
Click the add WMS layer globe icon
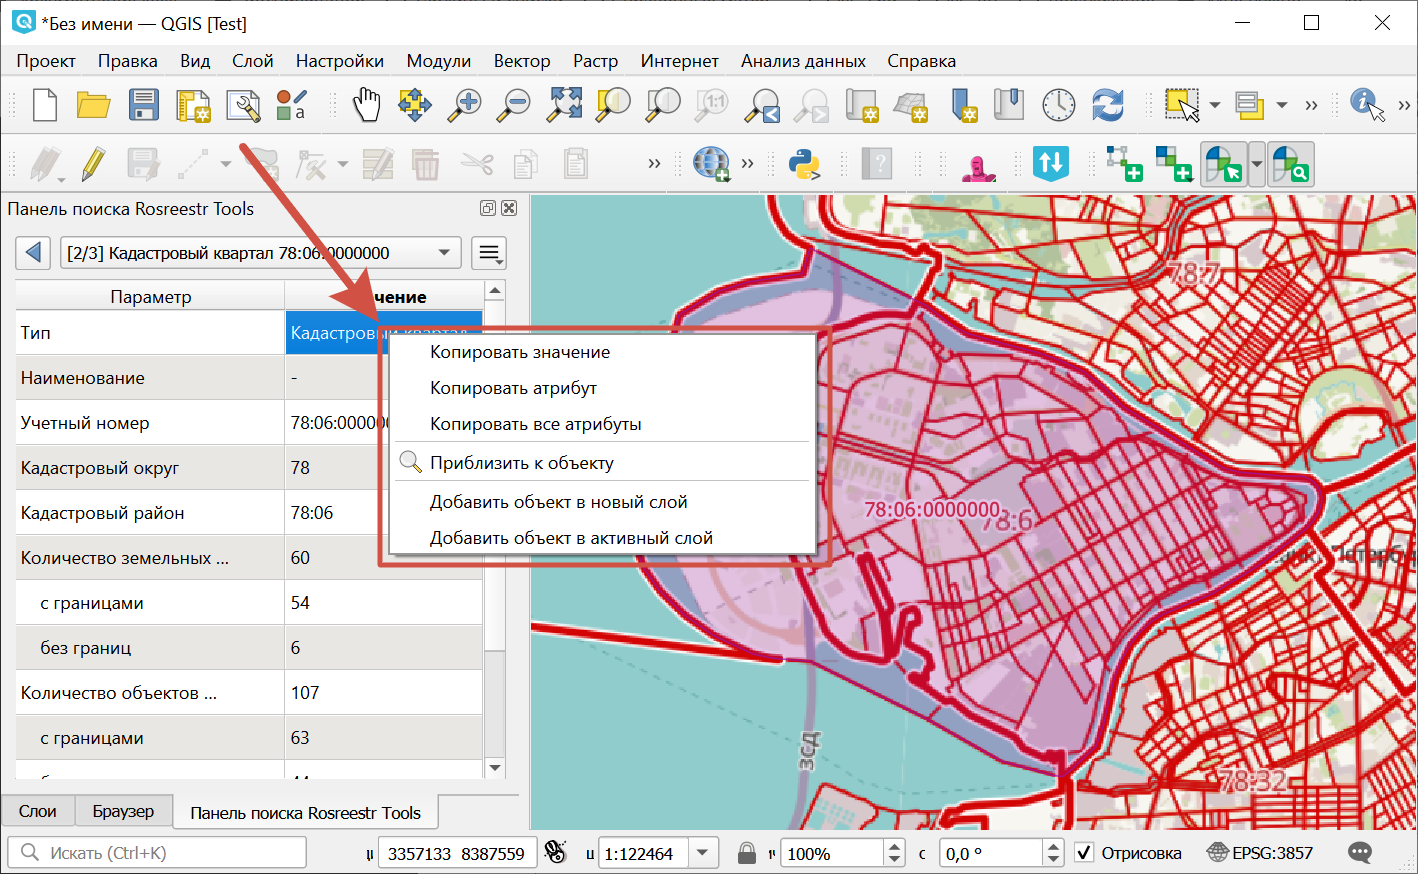711,164
